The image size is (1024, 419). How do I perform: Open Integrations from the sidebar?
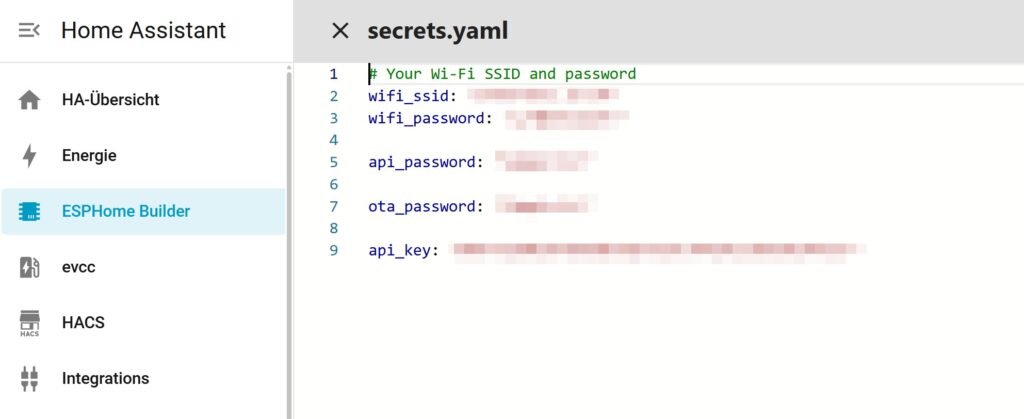[x=105, y=379]
